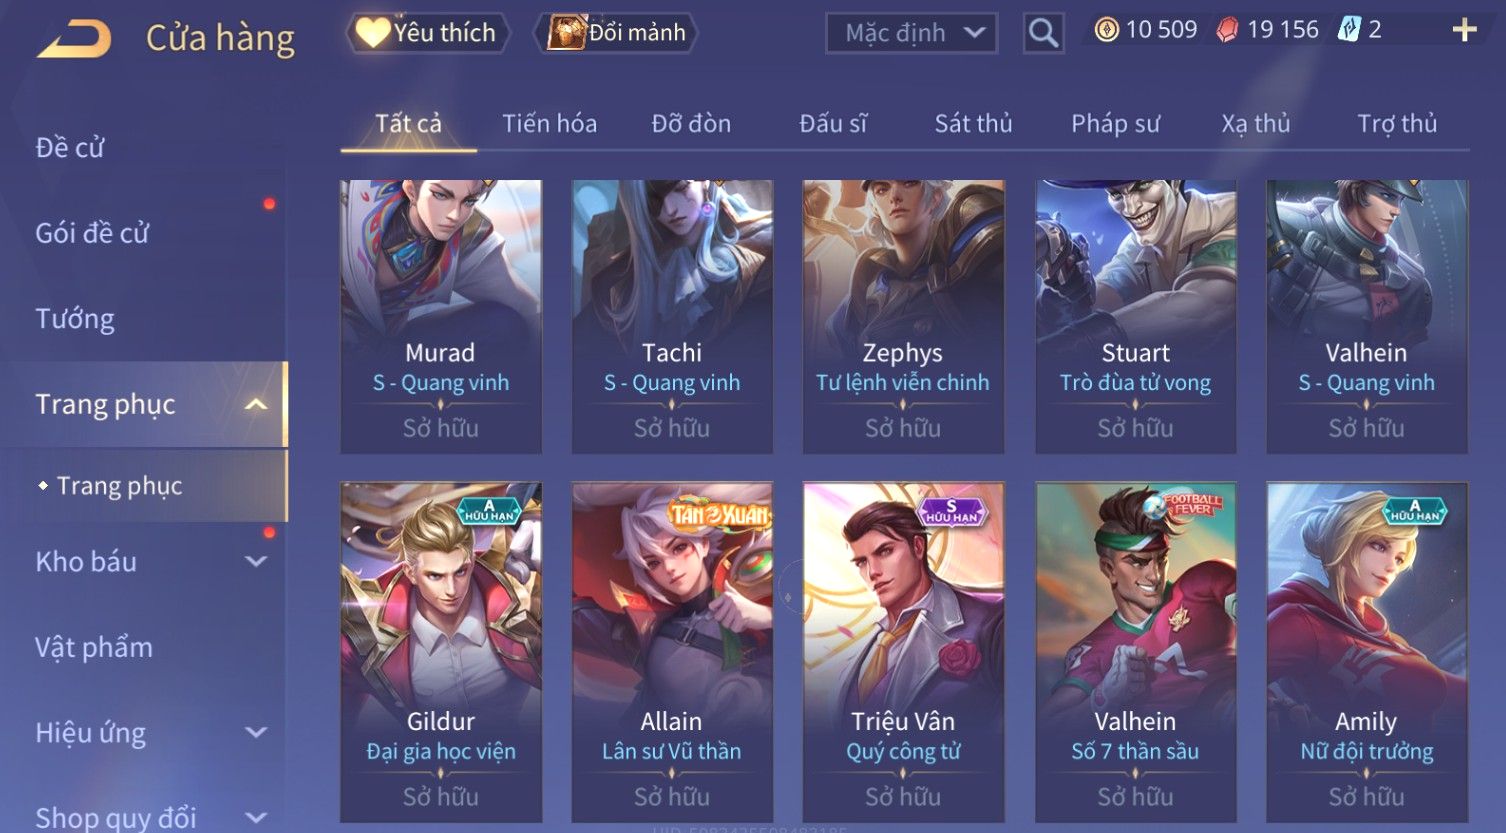Open Tướng in the sidebar

[x=75, y=319]
